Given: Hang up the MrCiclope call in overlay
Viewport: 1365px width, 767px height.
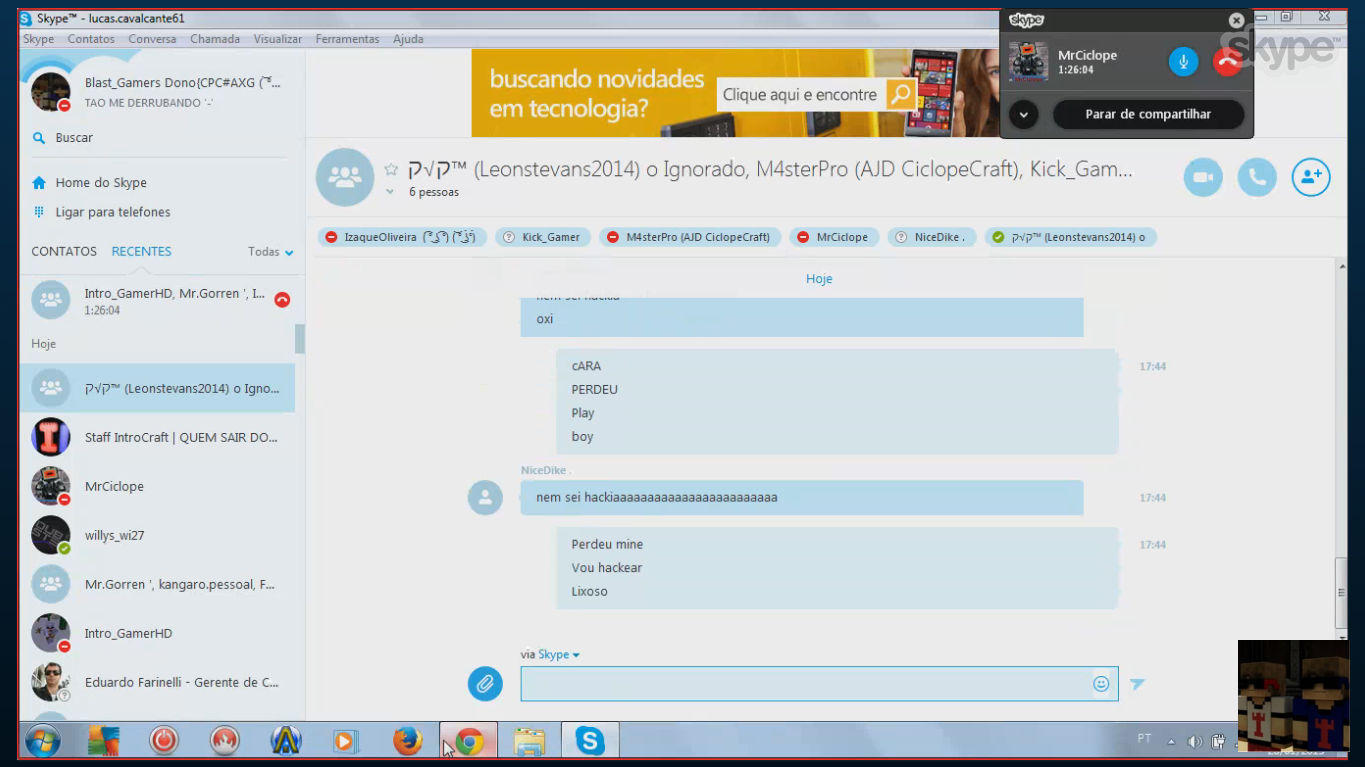Looking at the screenshot, I should tap(1228, 62).
